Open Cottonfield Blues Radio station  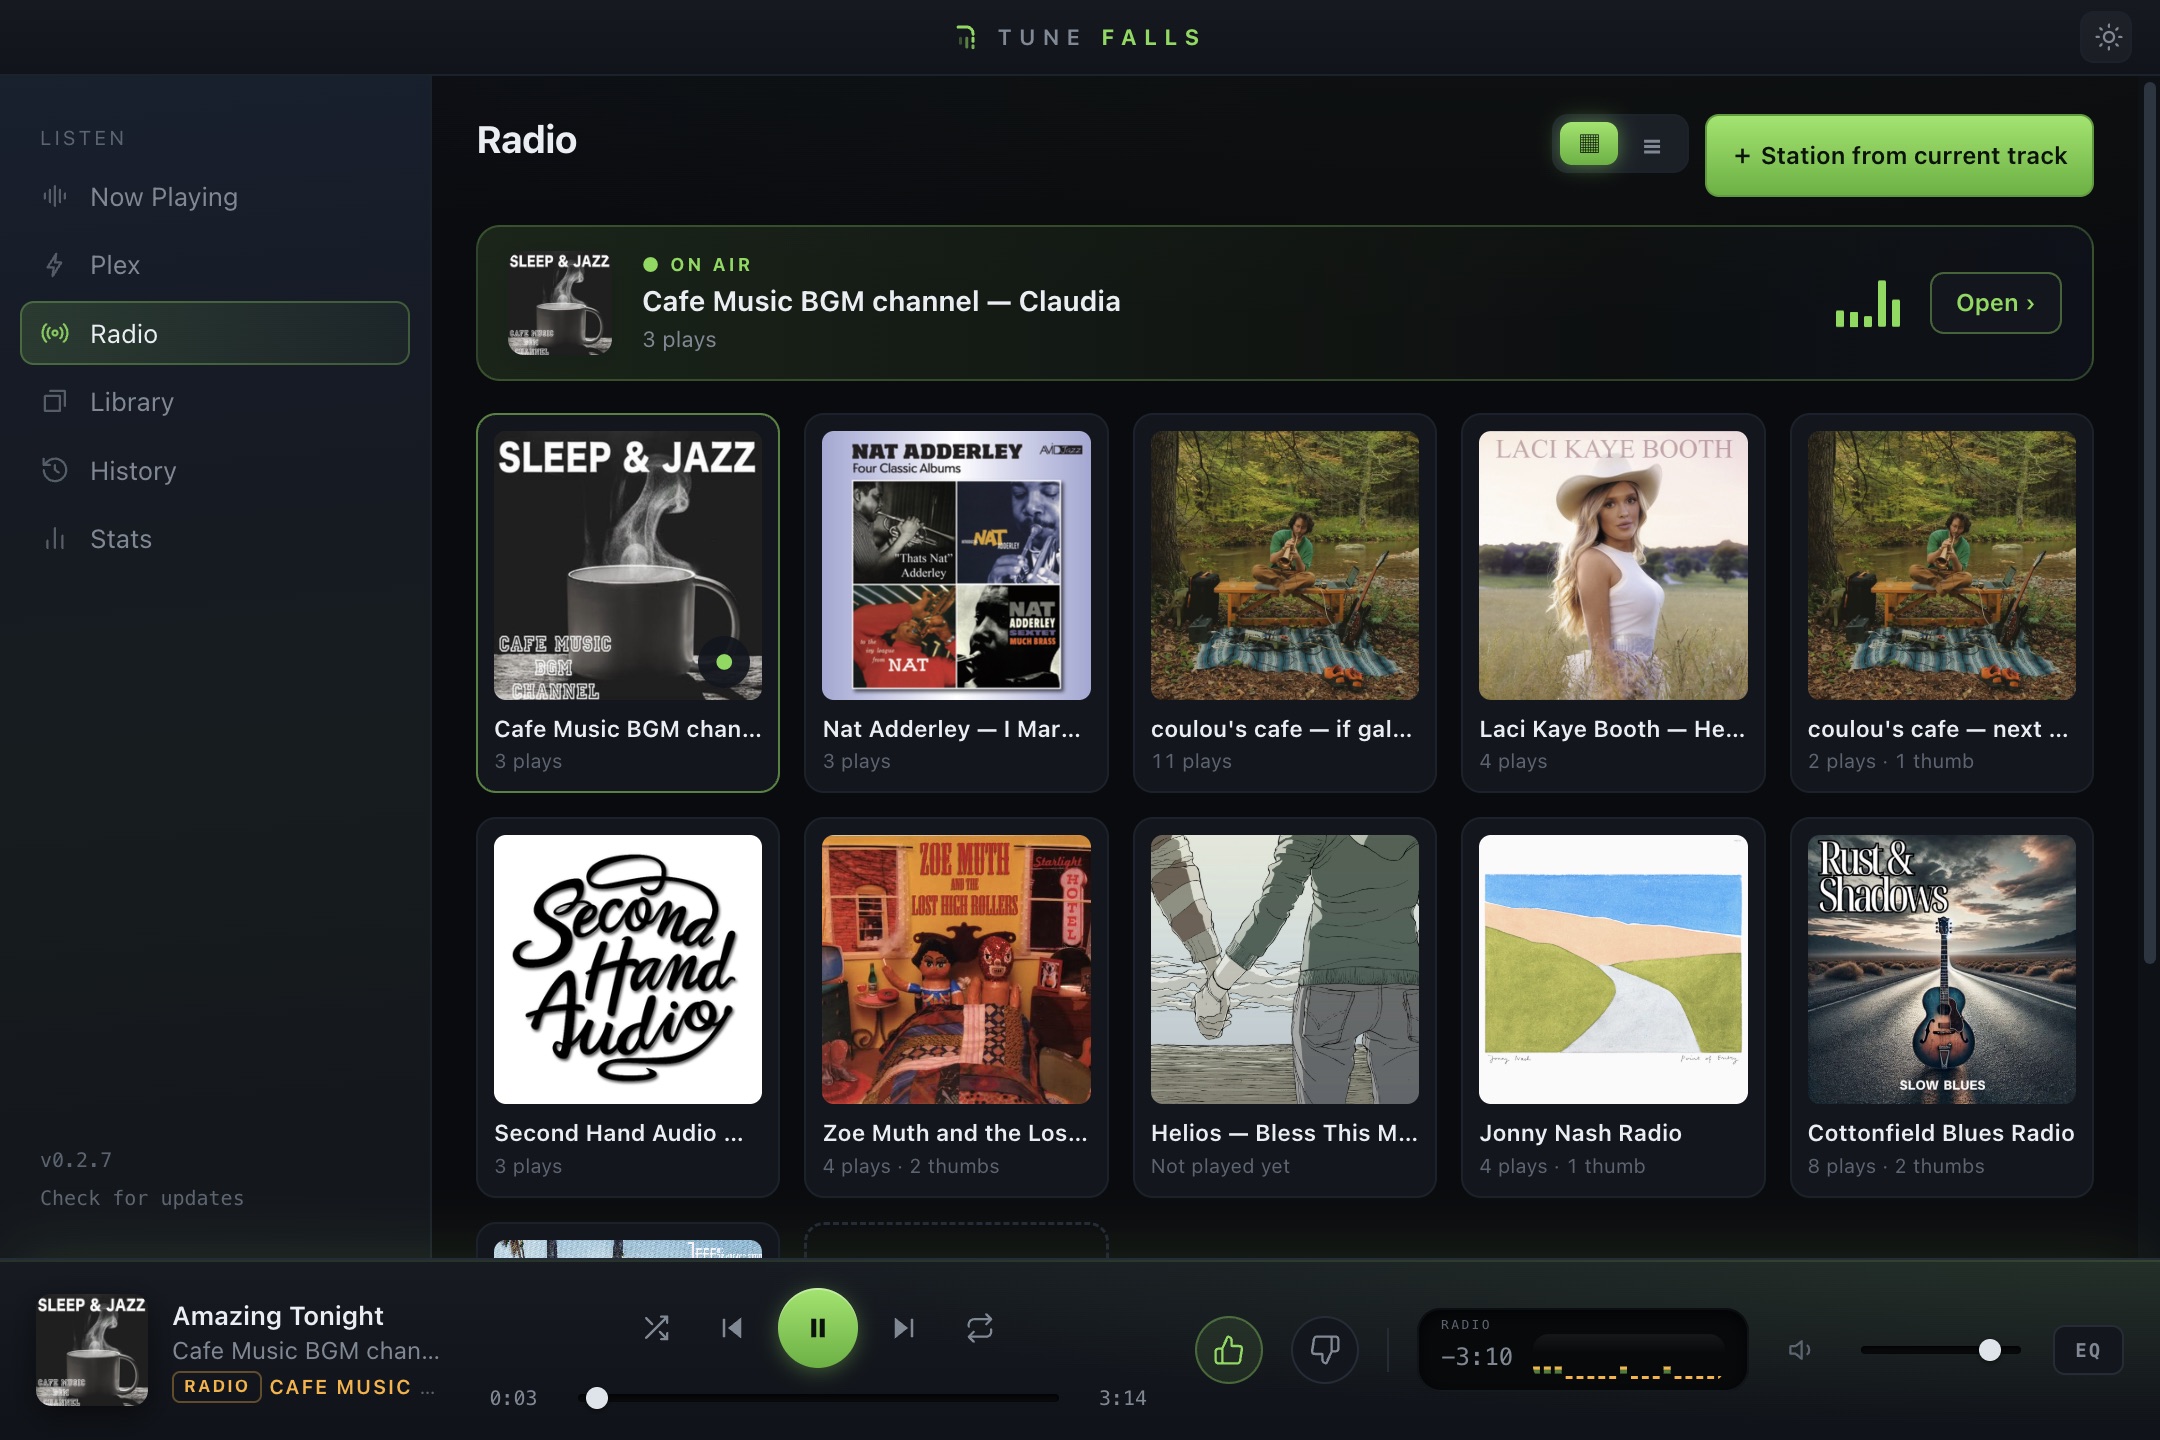tap(1941, 1007)
